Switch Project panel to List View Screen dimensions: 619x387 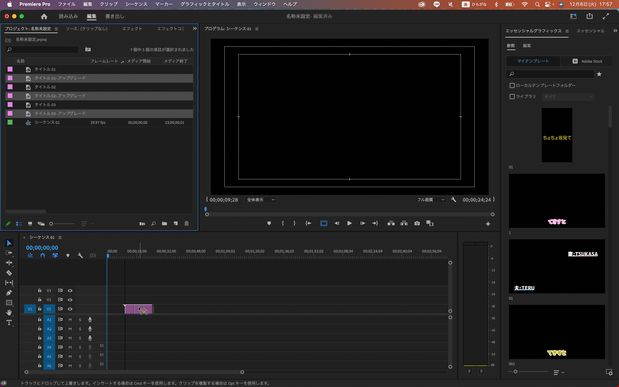point(19,224)
